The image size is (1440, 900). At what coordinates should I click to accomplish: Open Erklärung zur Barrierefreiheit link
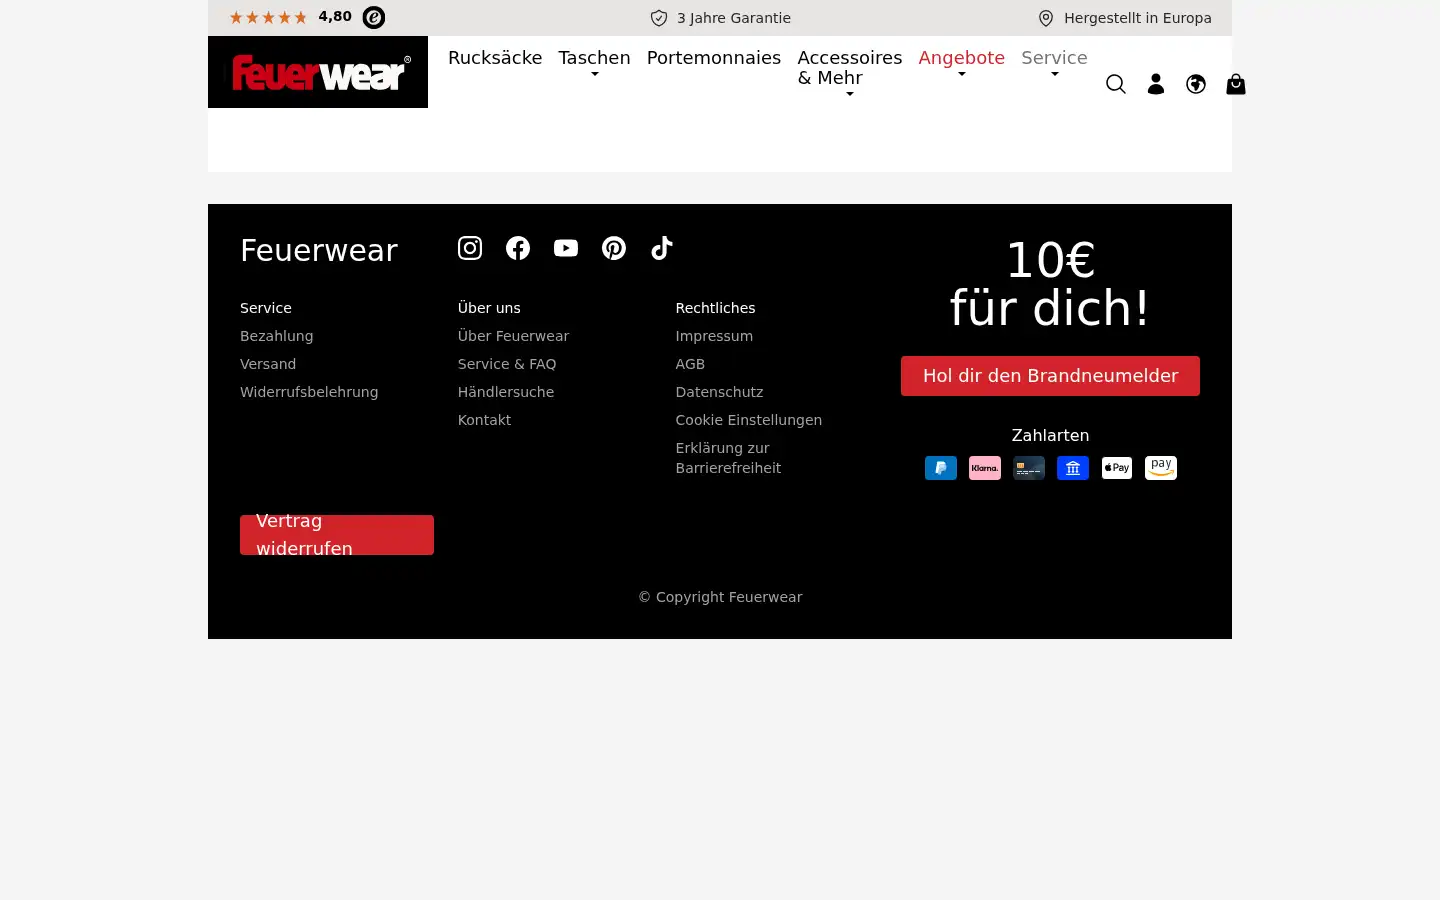point(728,458)
